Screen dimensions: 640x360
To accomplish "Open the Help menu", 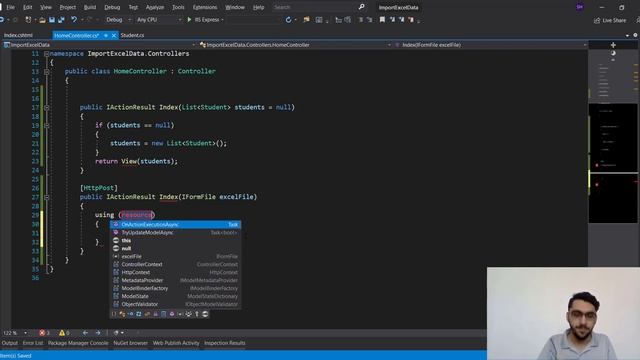I will click(258, 7).
